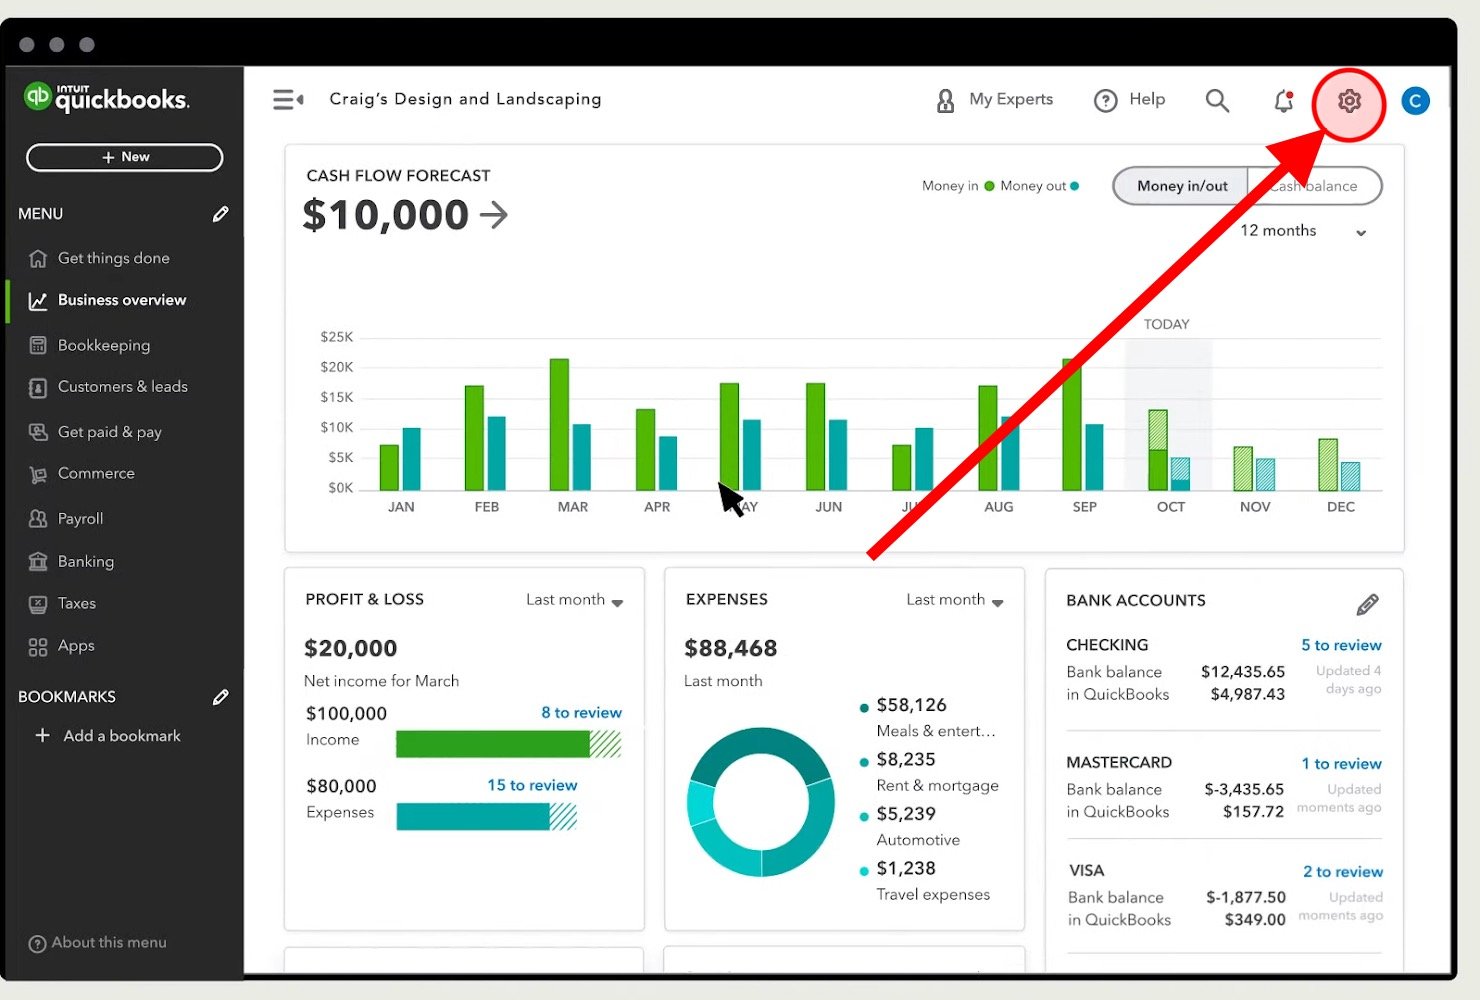
Task: Edit the MENU section with pencil icon
Action: tap(221, 214)
